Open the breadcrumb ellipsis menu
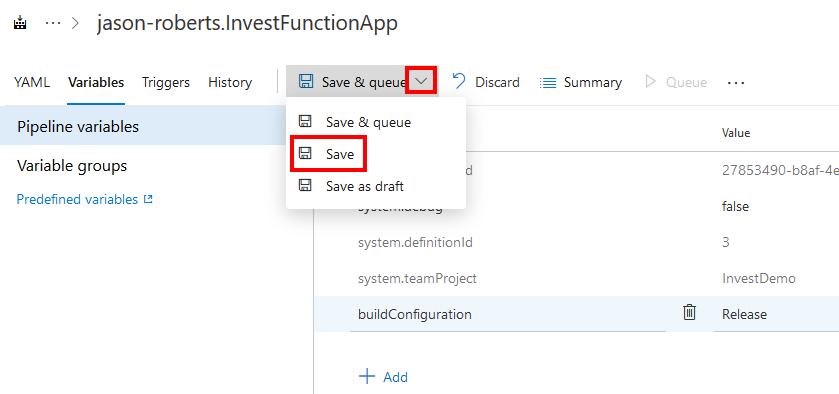The width and height of the screenshot is (839, 394). click(x=52, y=24)
